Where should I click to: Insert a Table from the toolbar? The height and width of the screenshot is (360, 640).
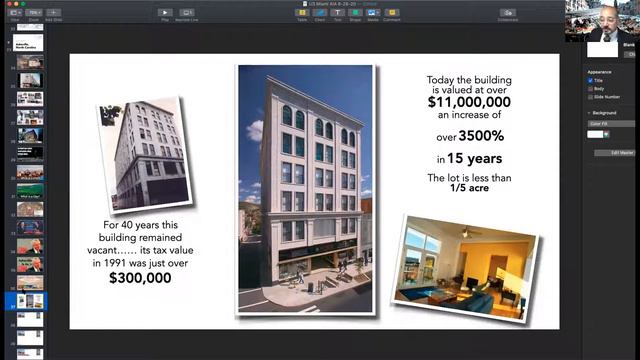[302, 13]
